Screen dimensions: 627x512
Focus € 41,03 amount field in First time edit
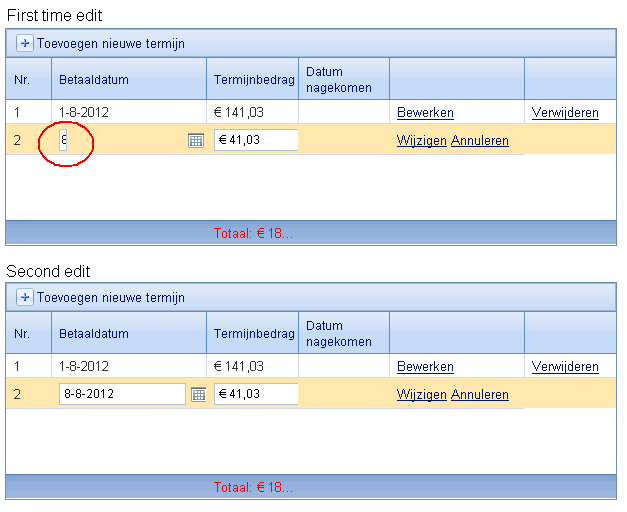pyautogui.click(x=256, y=140)
